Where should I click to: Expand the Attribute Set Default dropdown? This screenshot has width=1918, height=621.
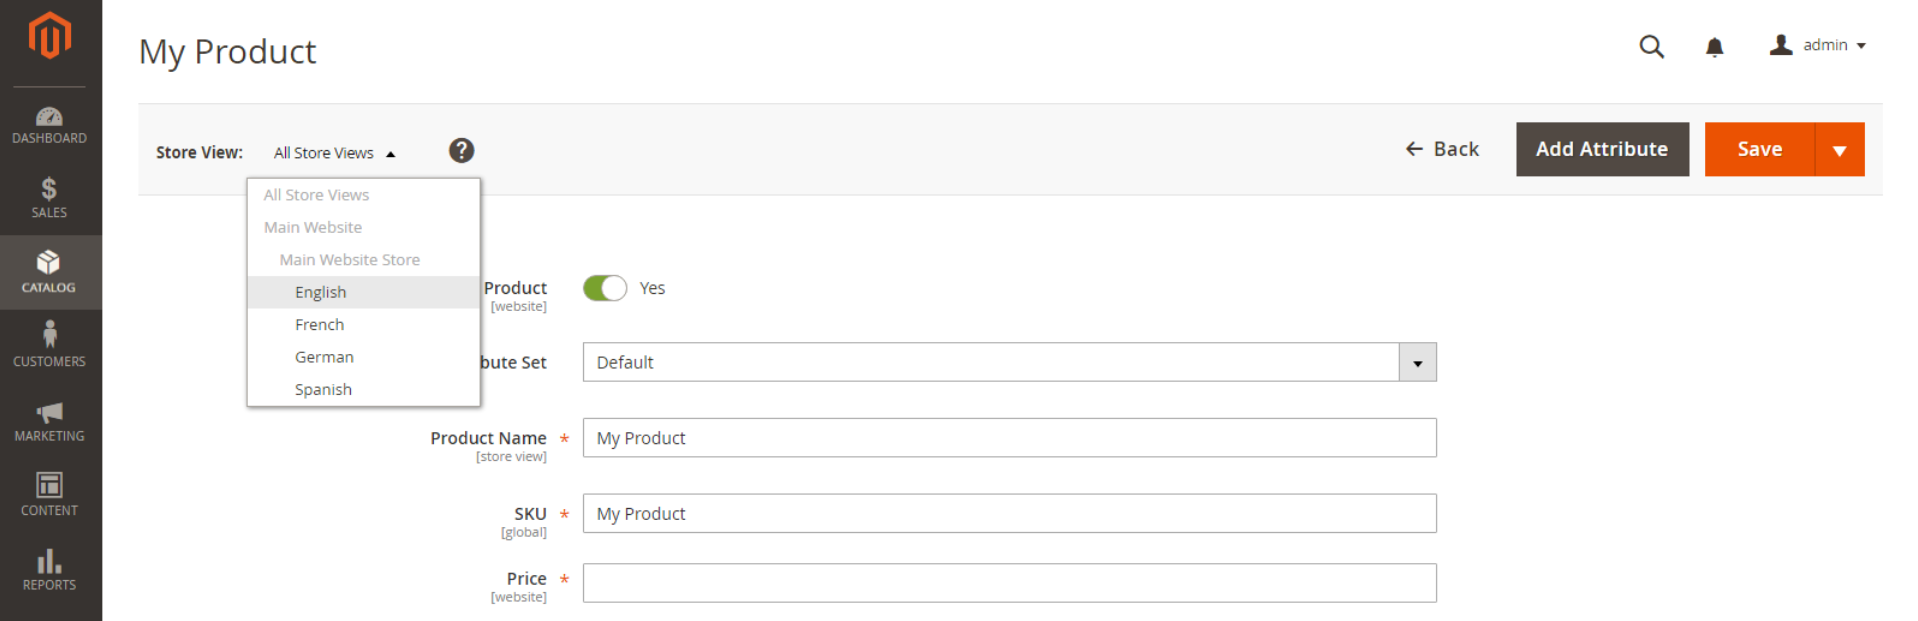1417,363
